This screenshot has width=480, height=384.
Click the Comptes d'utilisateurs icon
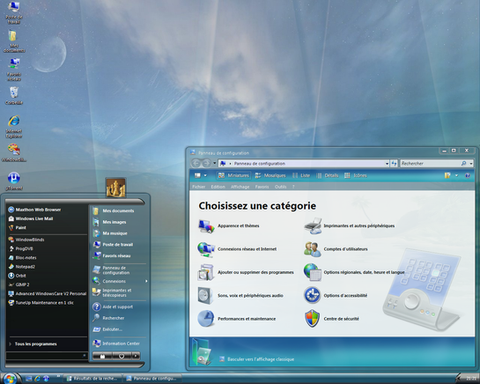(x=312, y=249)
